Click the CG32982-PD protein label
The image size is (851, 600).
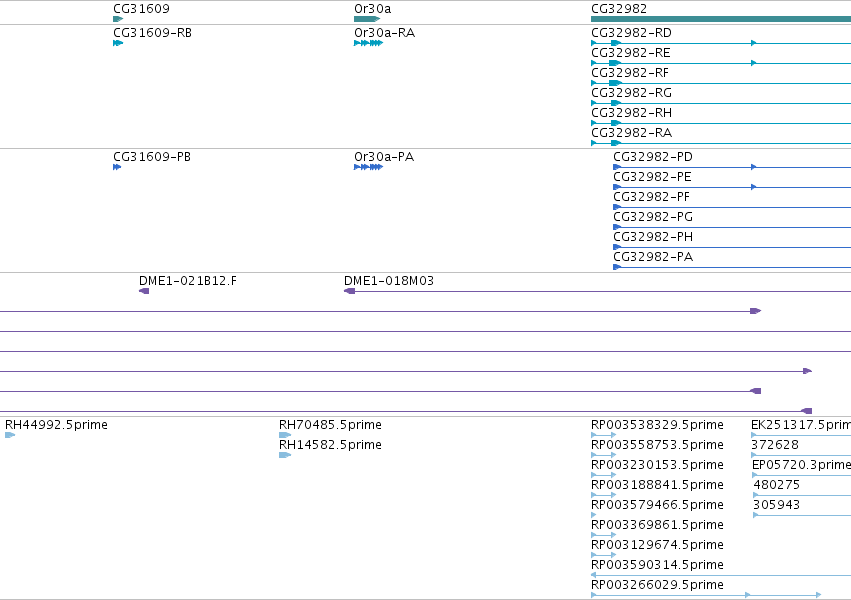653,157
